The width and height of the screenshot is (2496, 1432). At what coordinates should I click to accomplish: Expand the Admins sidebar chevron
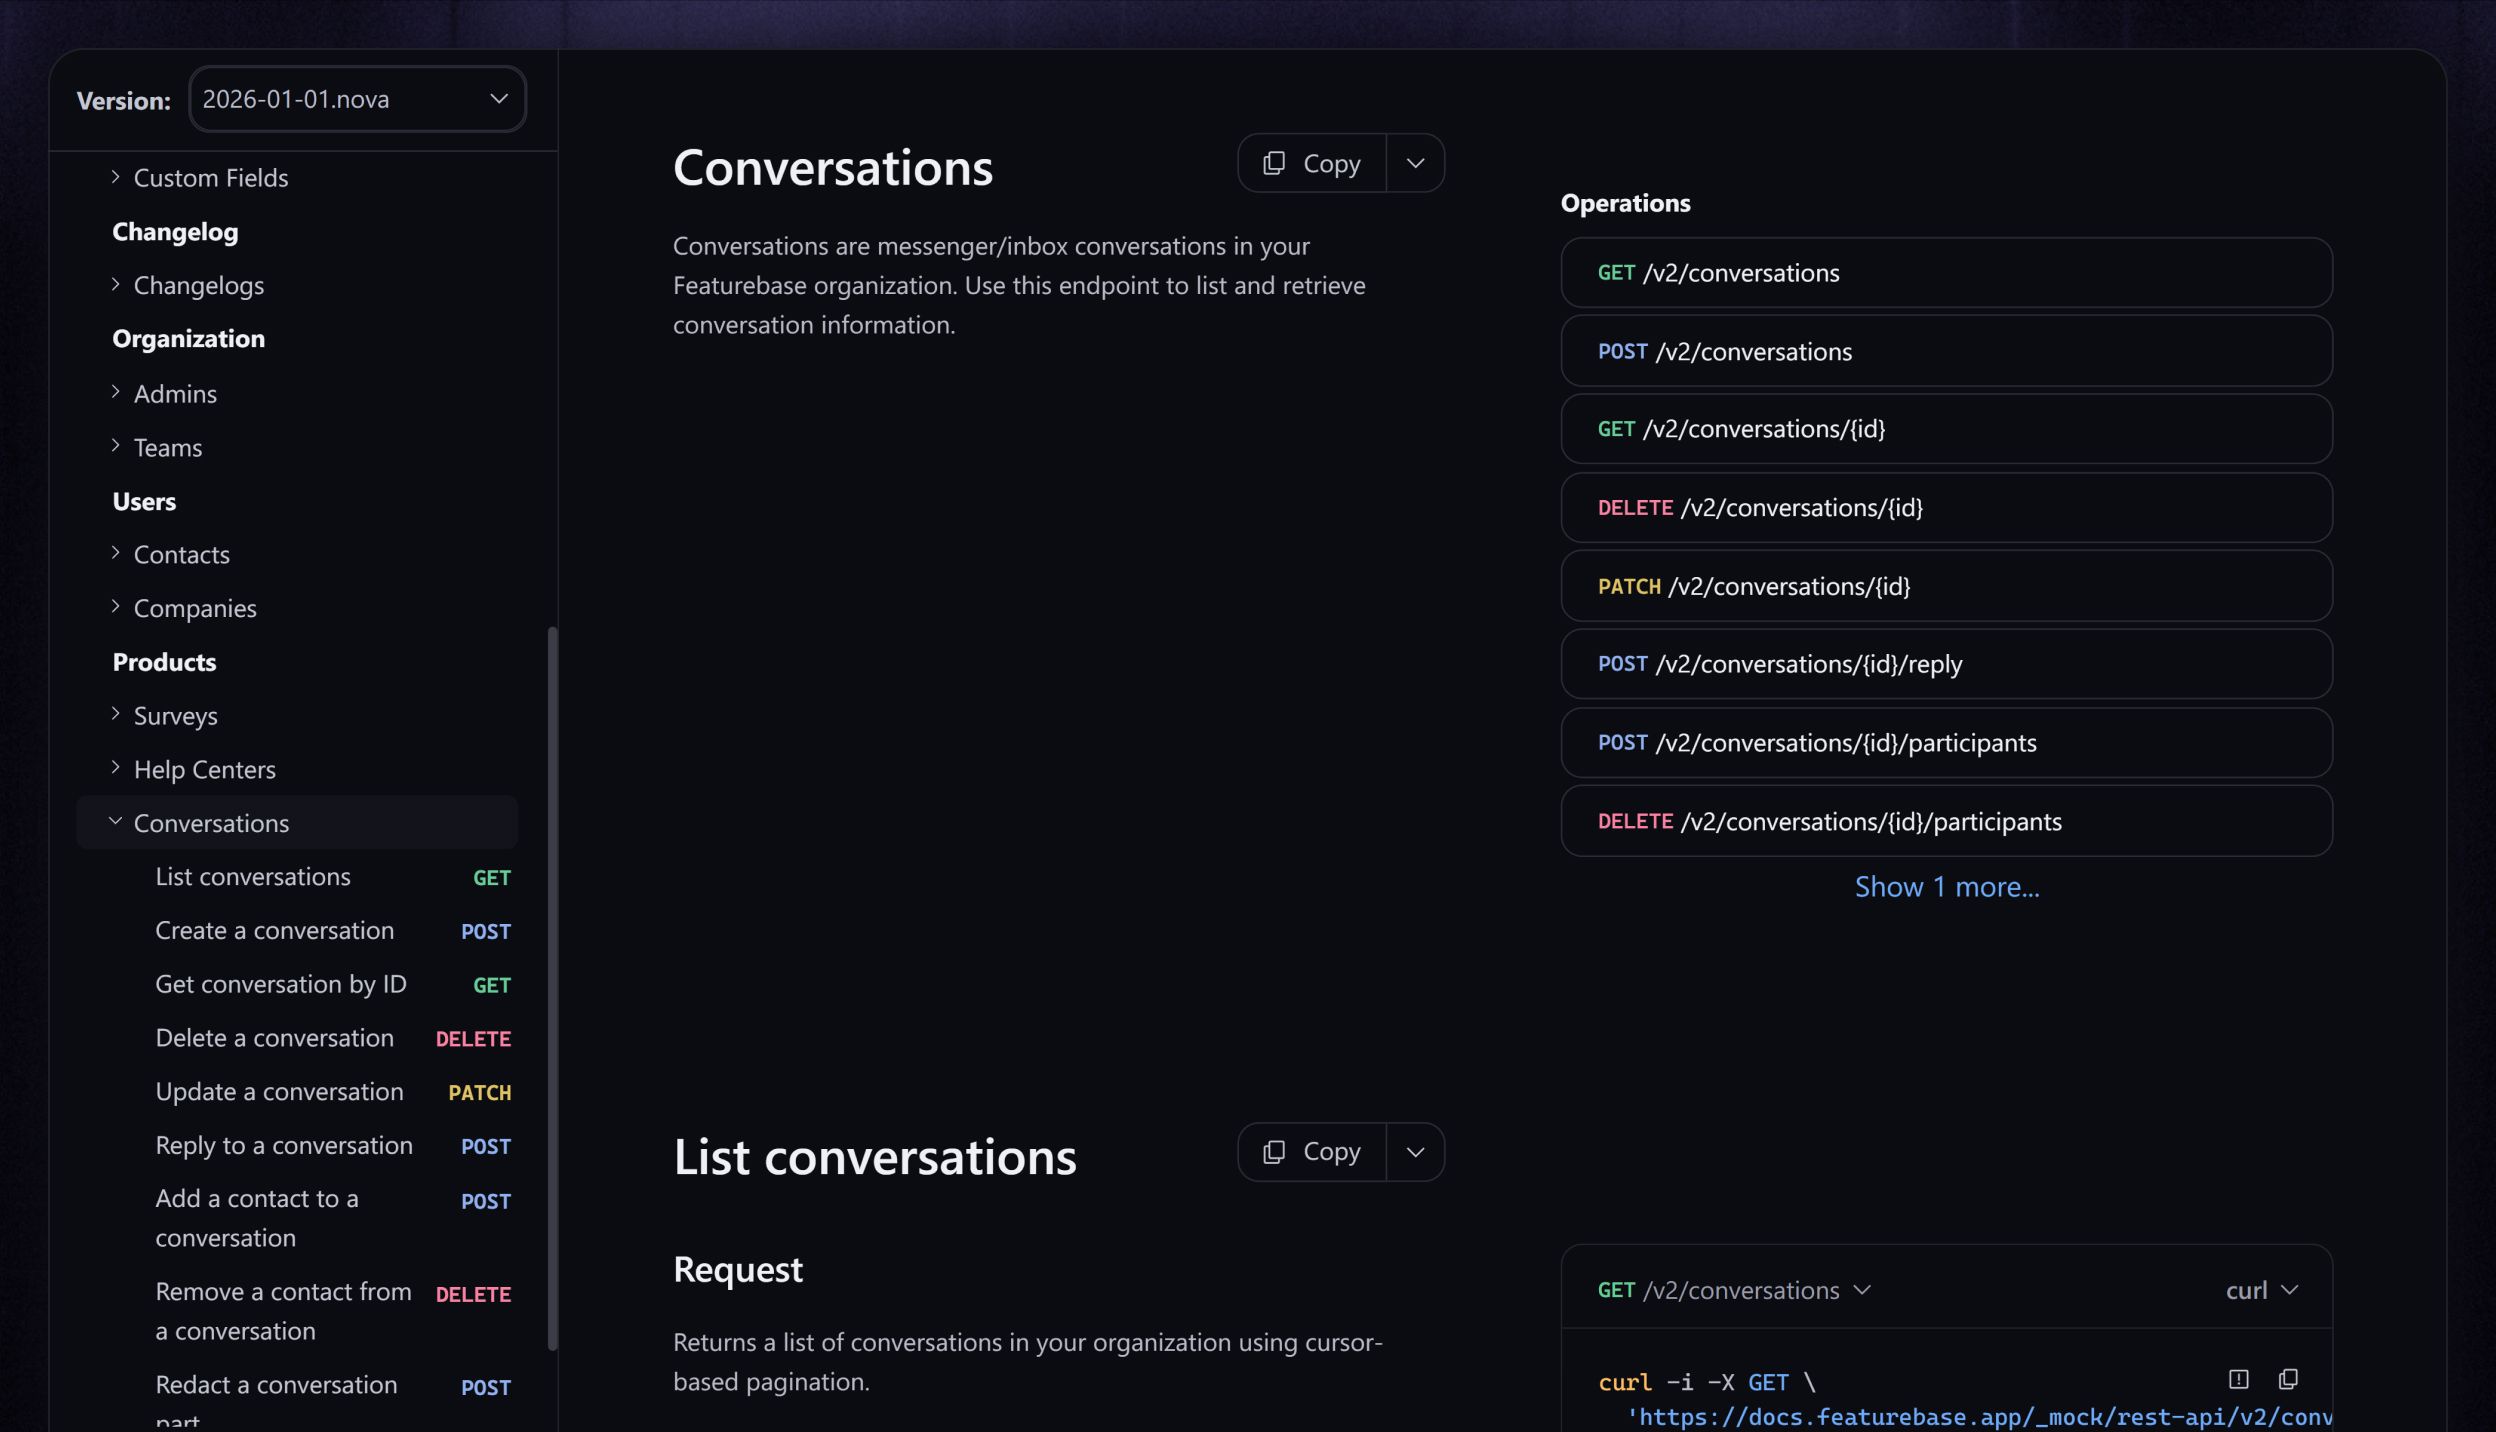(x=115, y=392)
